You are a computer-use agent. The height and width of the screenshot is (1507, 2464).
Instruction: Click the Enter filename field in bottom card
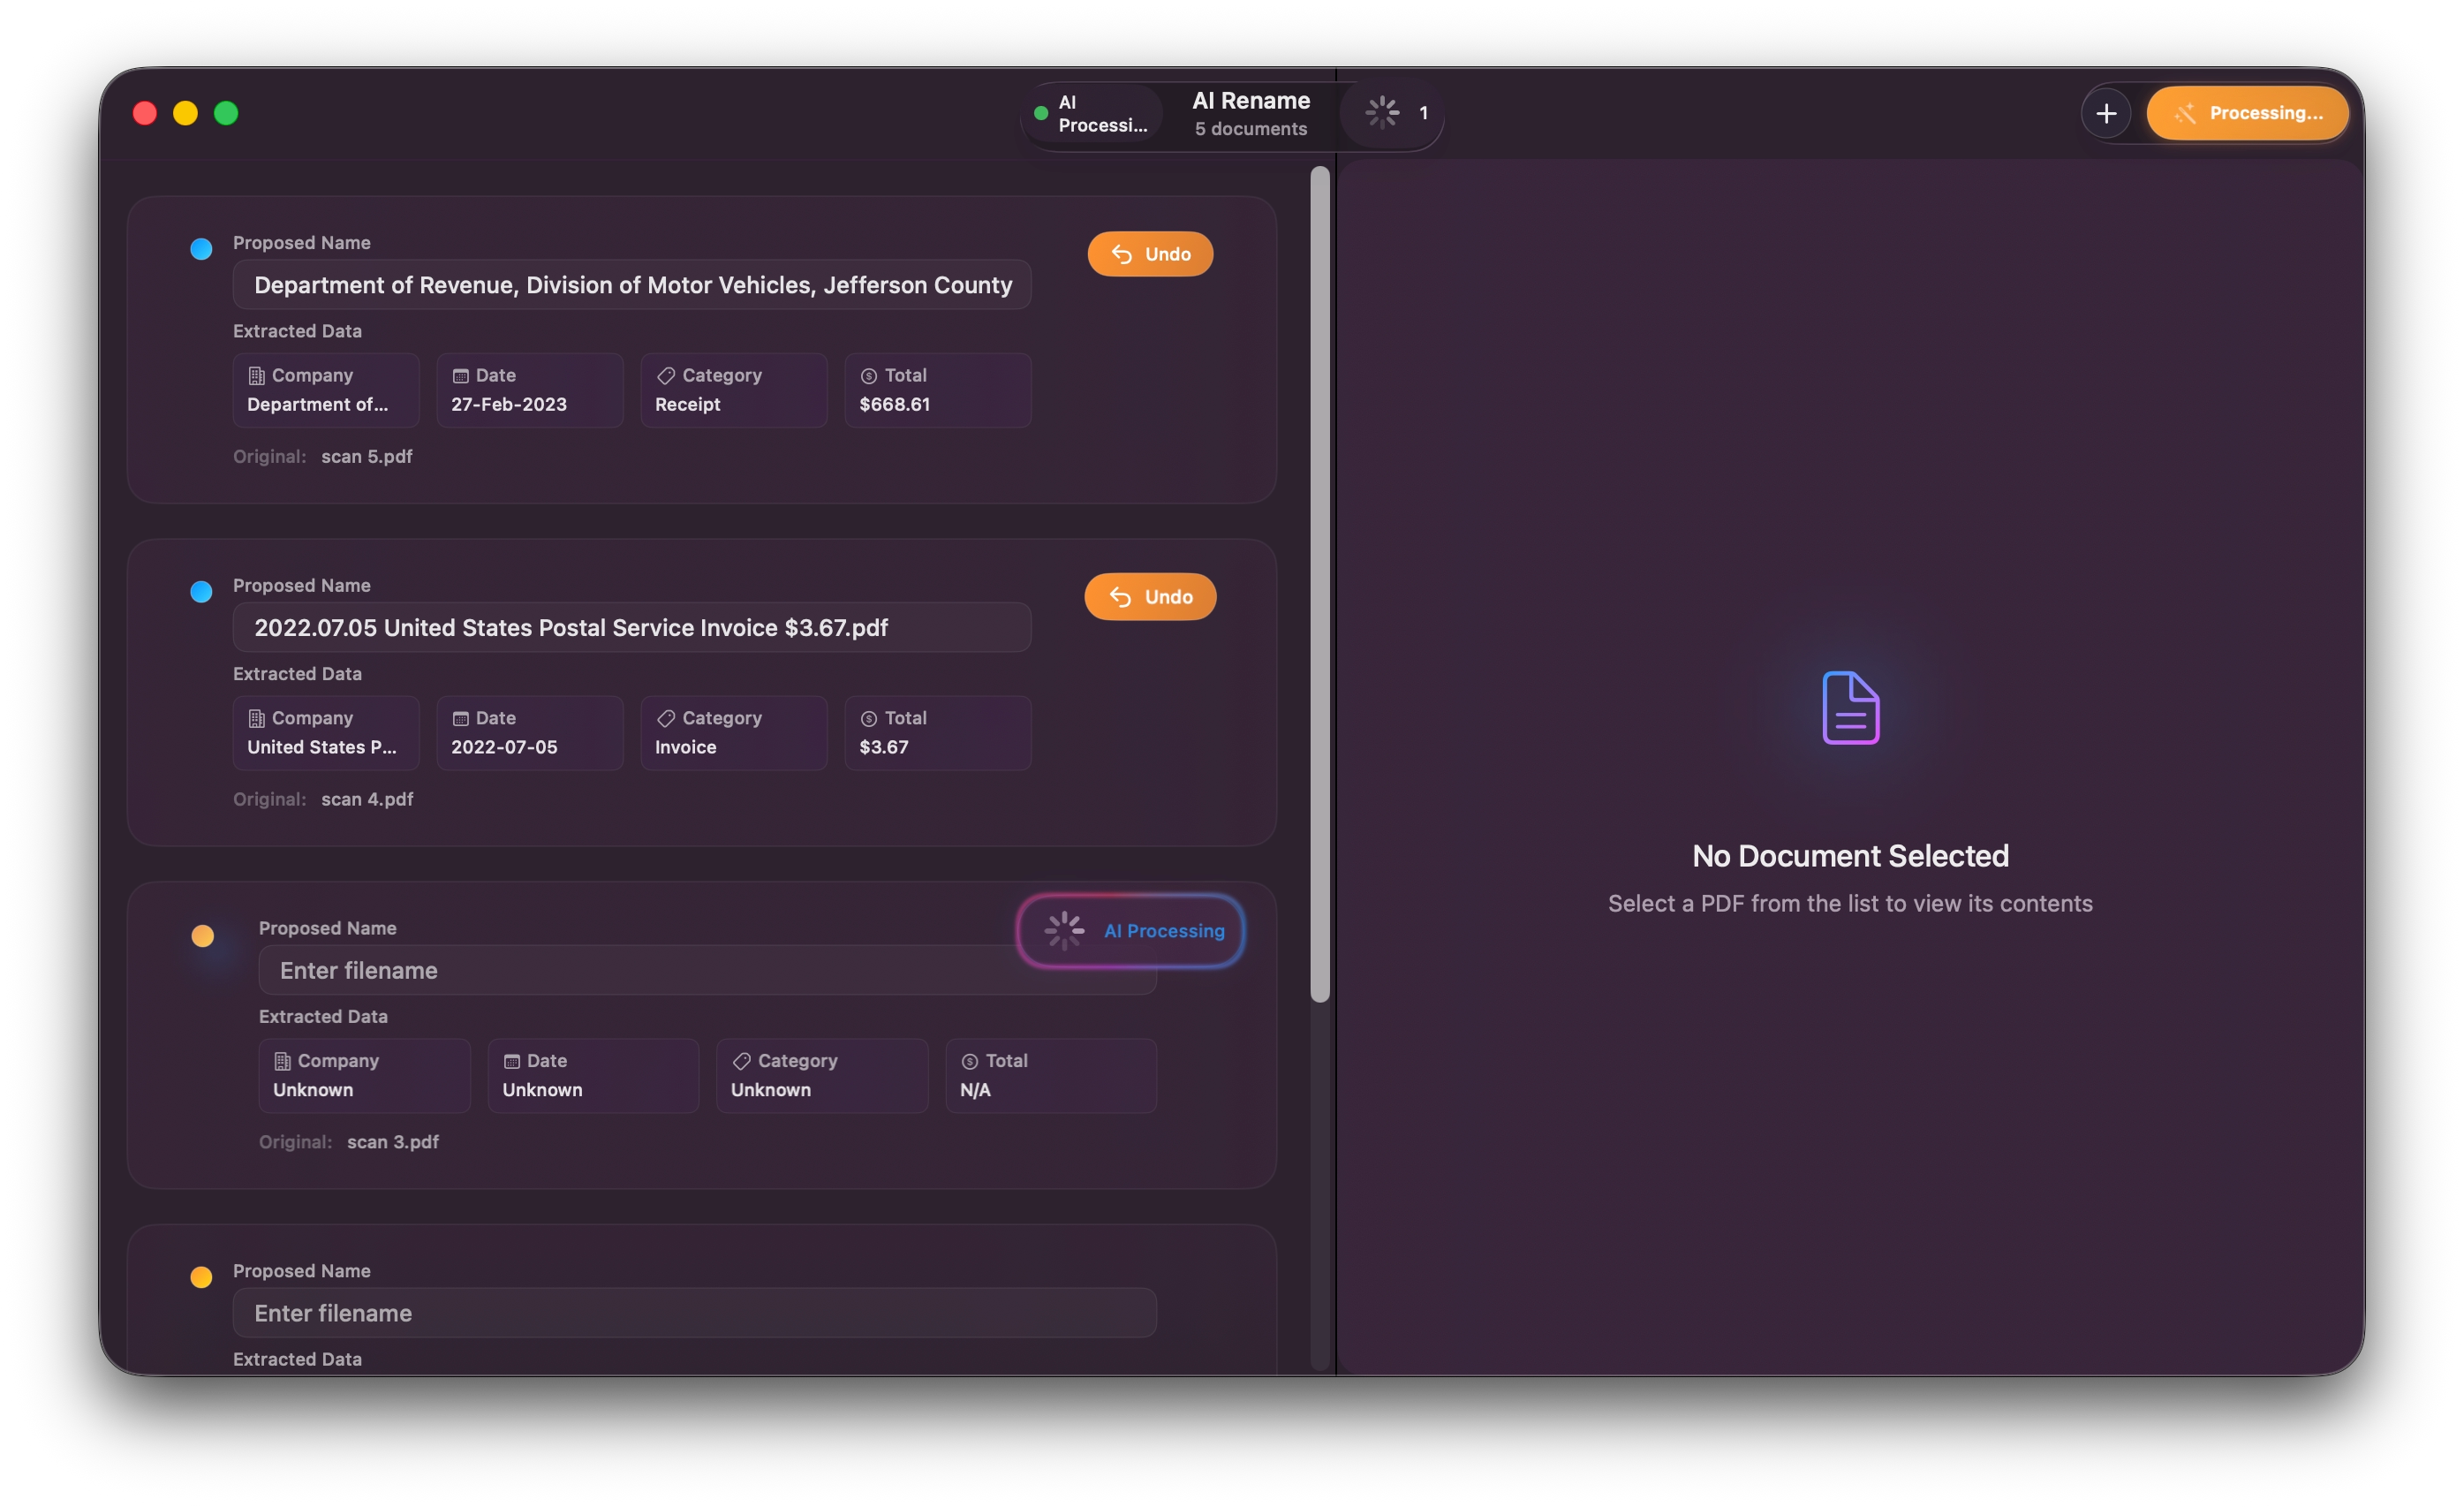point(694,1313)
